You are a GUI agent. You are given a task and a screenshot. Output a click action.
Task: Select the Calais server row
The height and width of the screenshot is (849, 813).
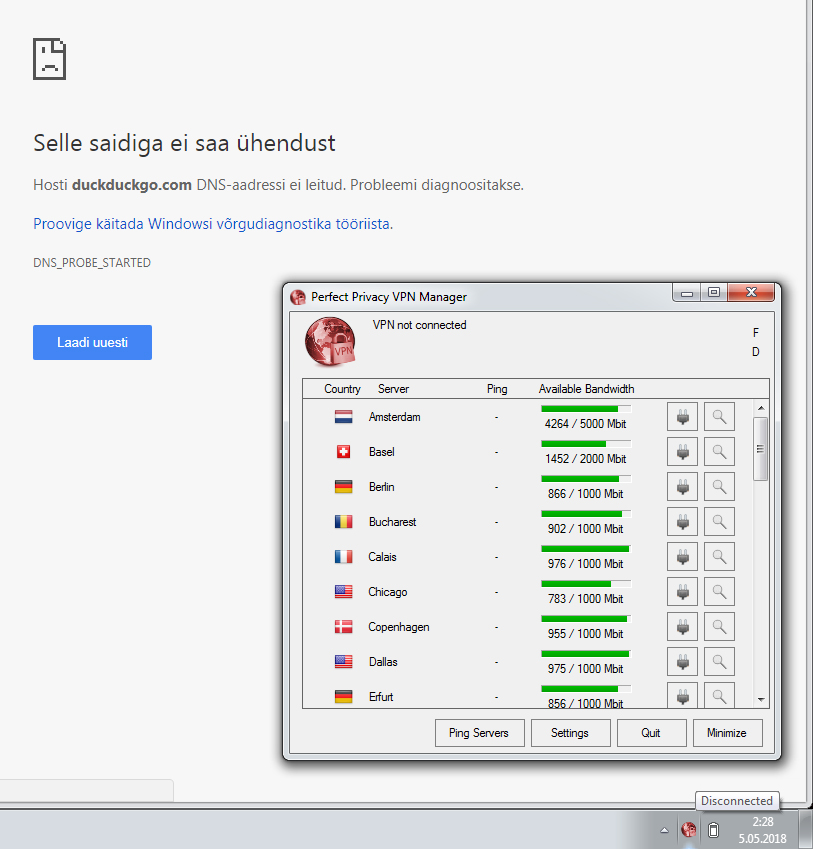[528, 557]
